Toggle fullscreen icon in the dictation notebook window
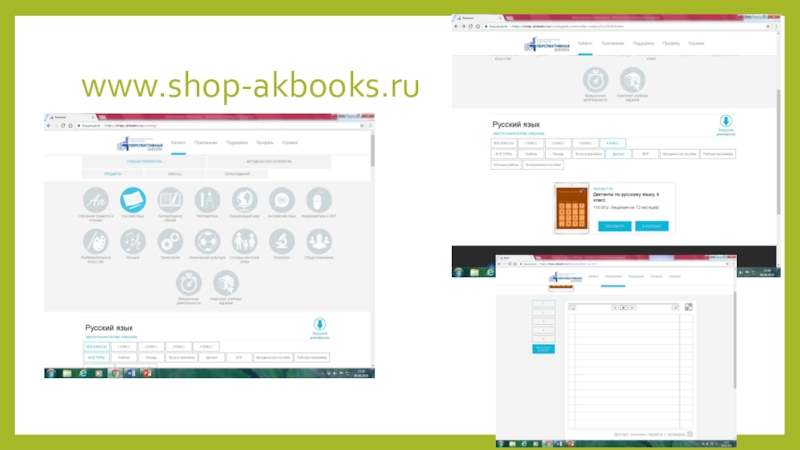 tap(689, 307)
